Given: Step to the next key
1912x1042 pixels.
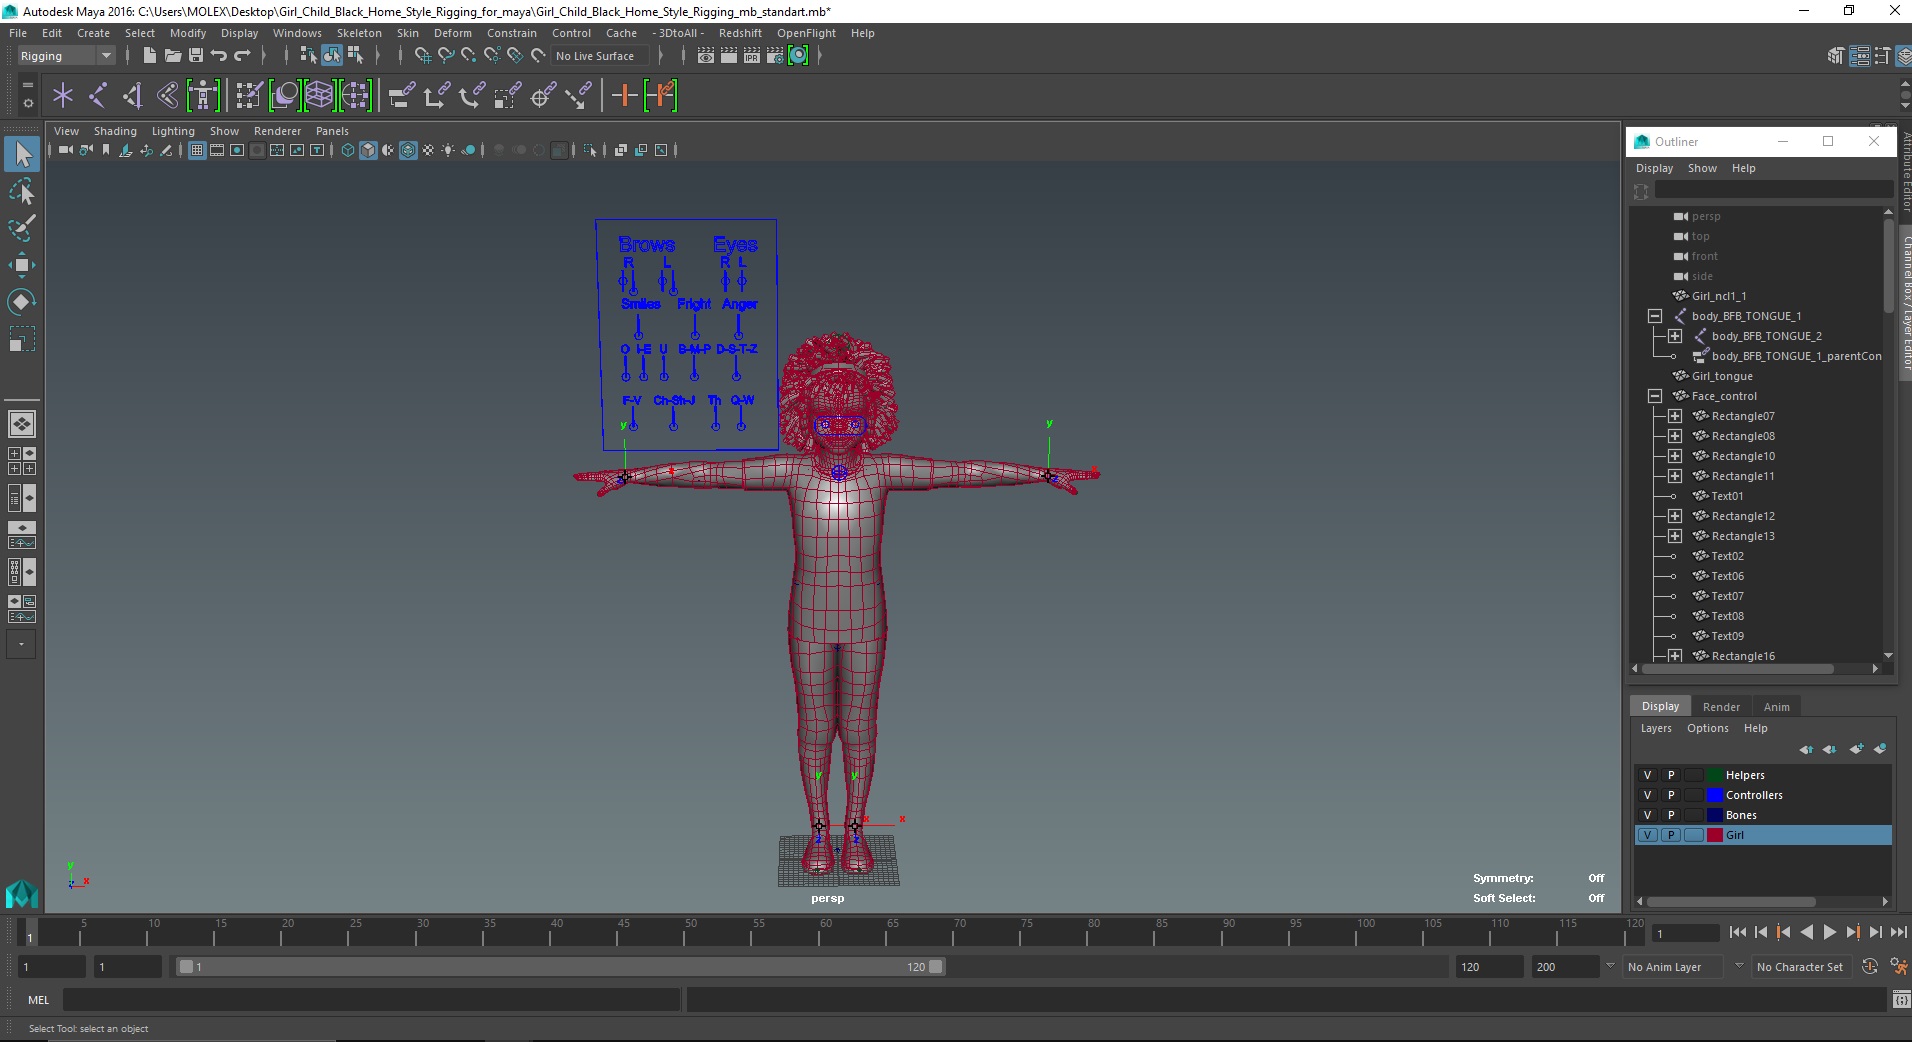Looking at the screenshot, I should click(x=1853, y=932).
